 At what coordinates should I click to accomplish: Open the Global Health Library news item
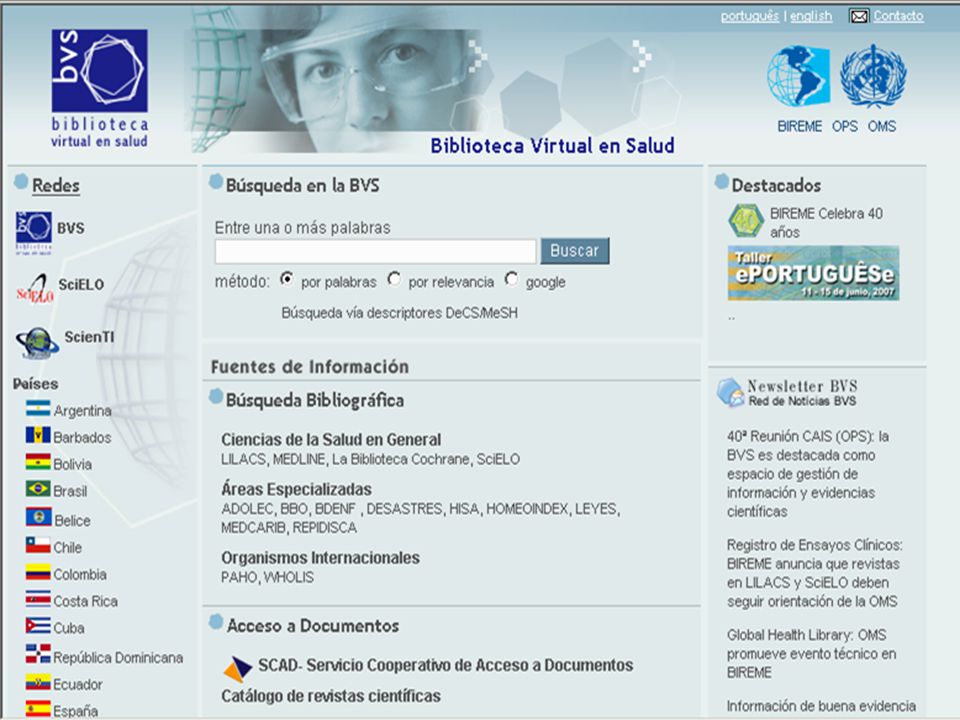point(812,654)
